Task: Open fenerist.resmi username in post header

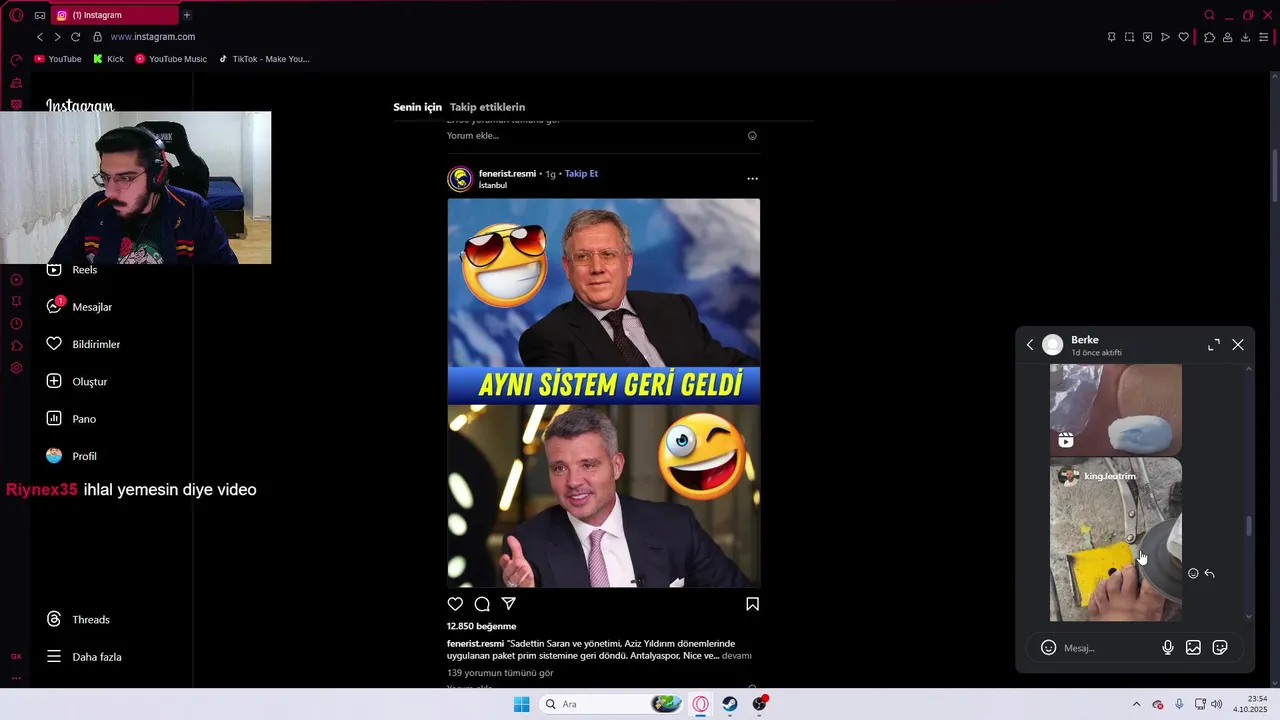Action: click(507, 174)
